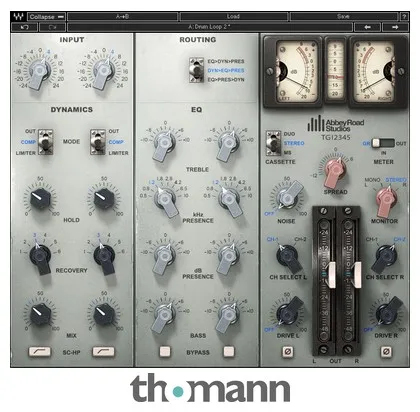Screen dimensions: 420x412
Task: Flip the CASSETTE Duo/Stereo/MS switch
Action: point(273,143)
